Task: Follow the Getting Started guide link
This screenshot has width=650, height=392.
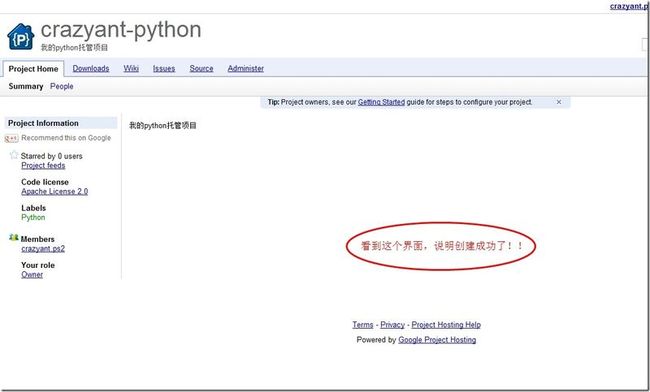Action: click(x=381, y=102)
